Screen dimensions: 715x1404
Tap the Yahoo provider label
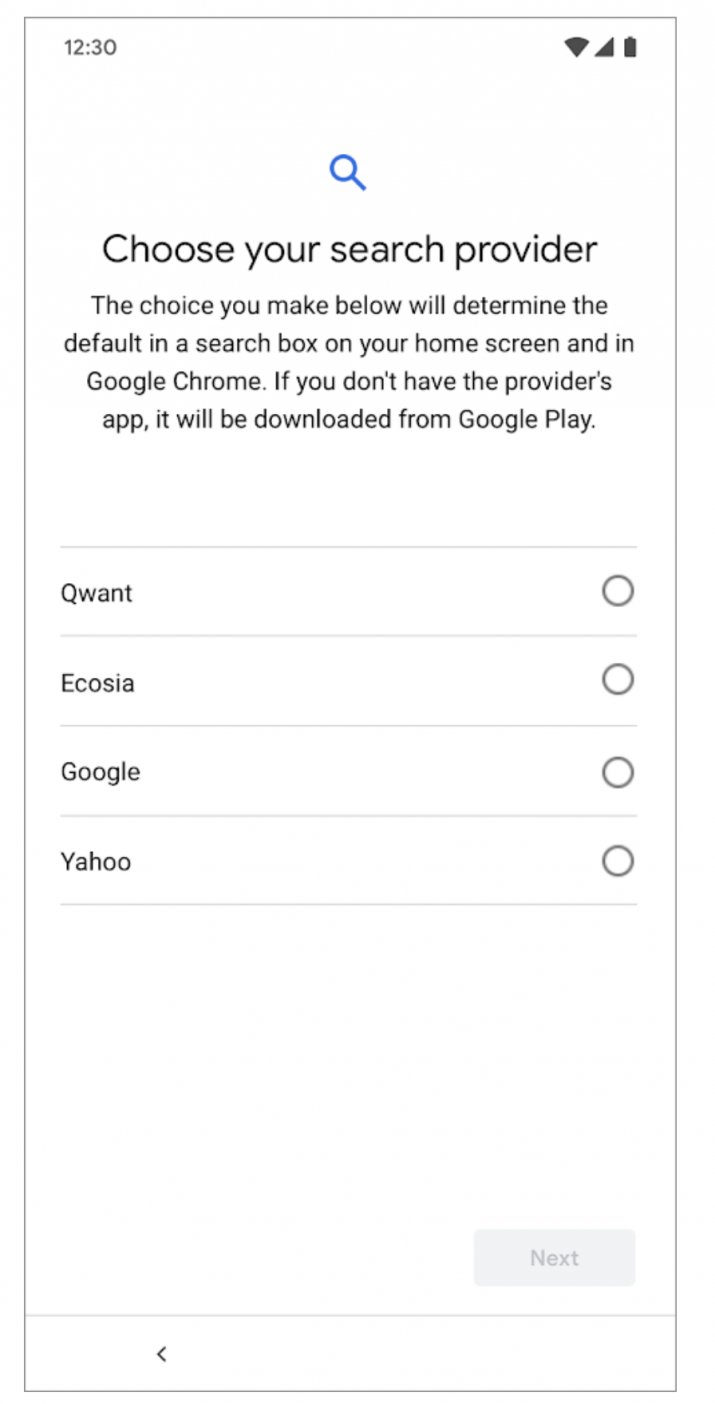point(96,861)
